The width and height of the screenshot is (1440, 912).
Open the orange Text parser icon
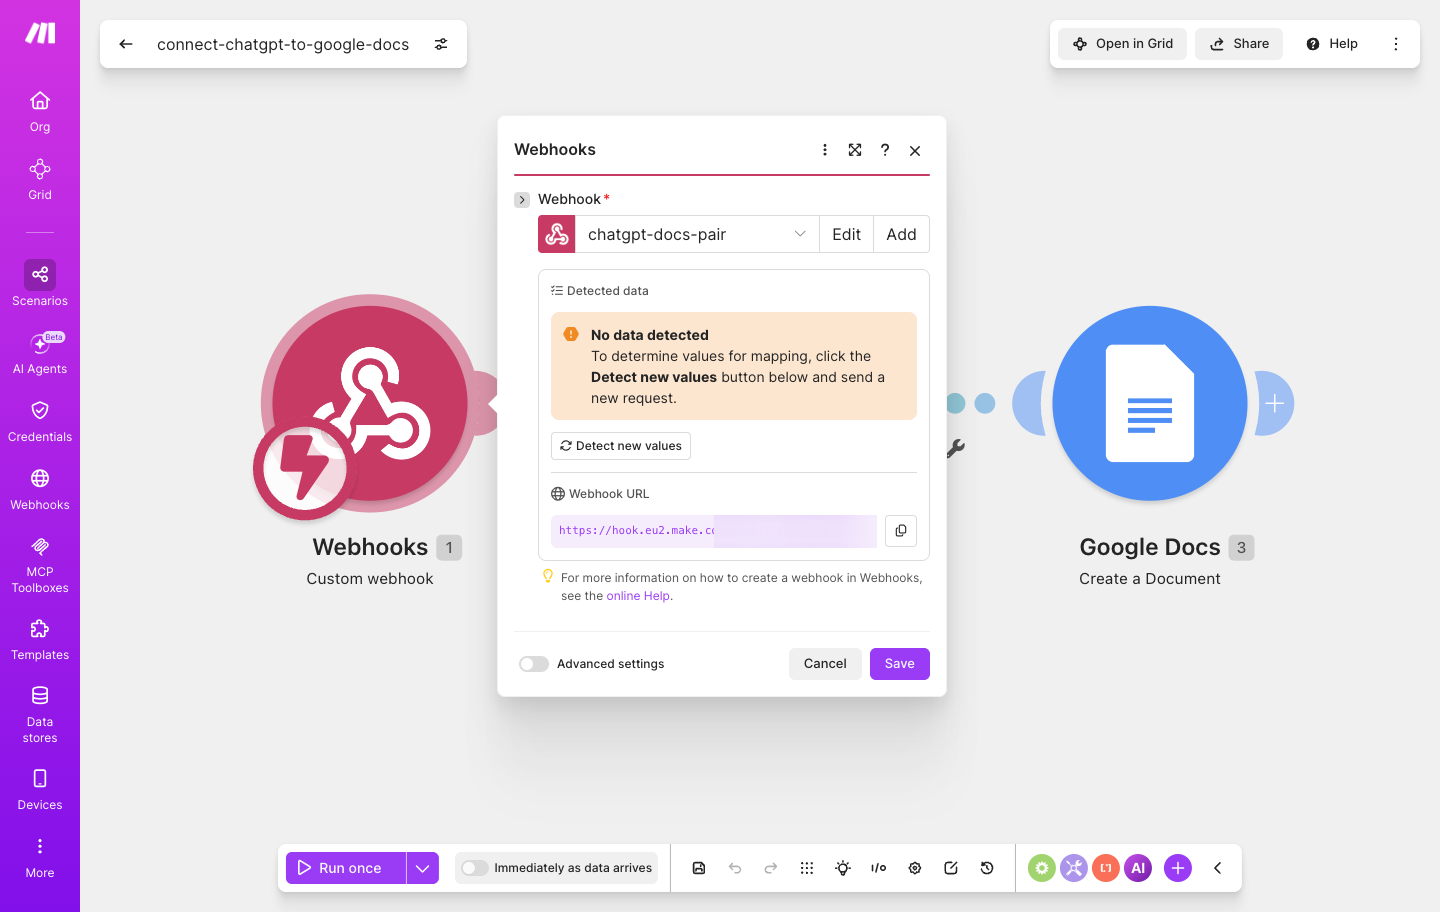coord(1106,868)
